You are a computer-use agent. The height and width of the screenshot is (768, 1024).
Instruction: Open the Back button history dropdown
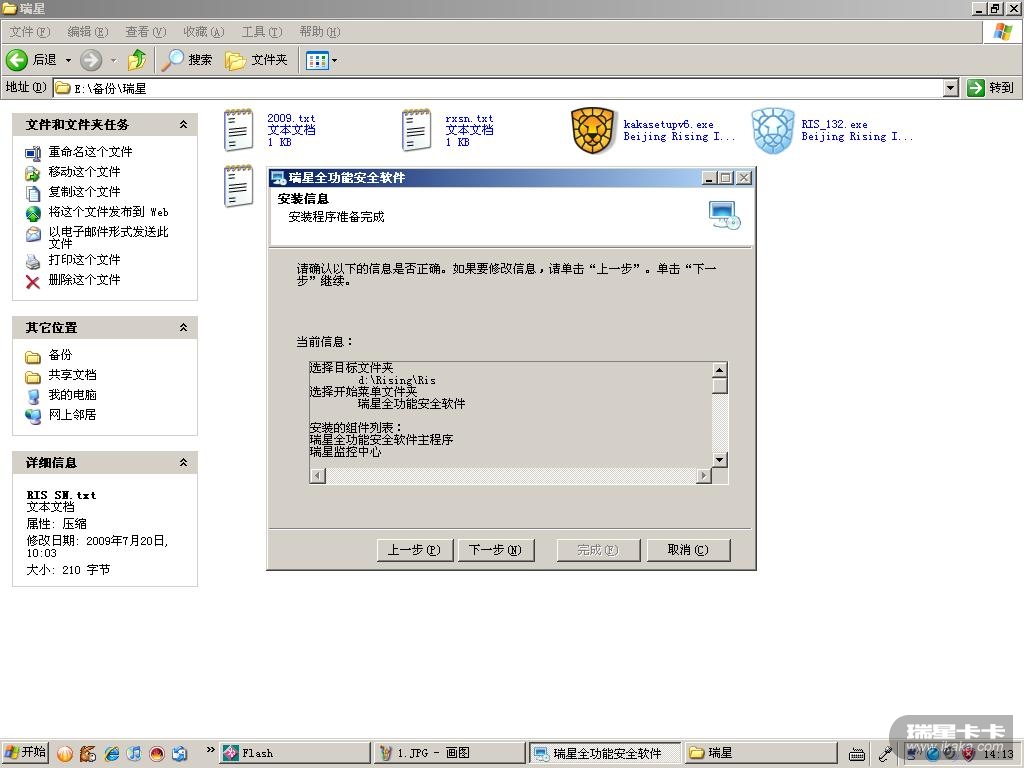click(x=68, y=60)
